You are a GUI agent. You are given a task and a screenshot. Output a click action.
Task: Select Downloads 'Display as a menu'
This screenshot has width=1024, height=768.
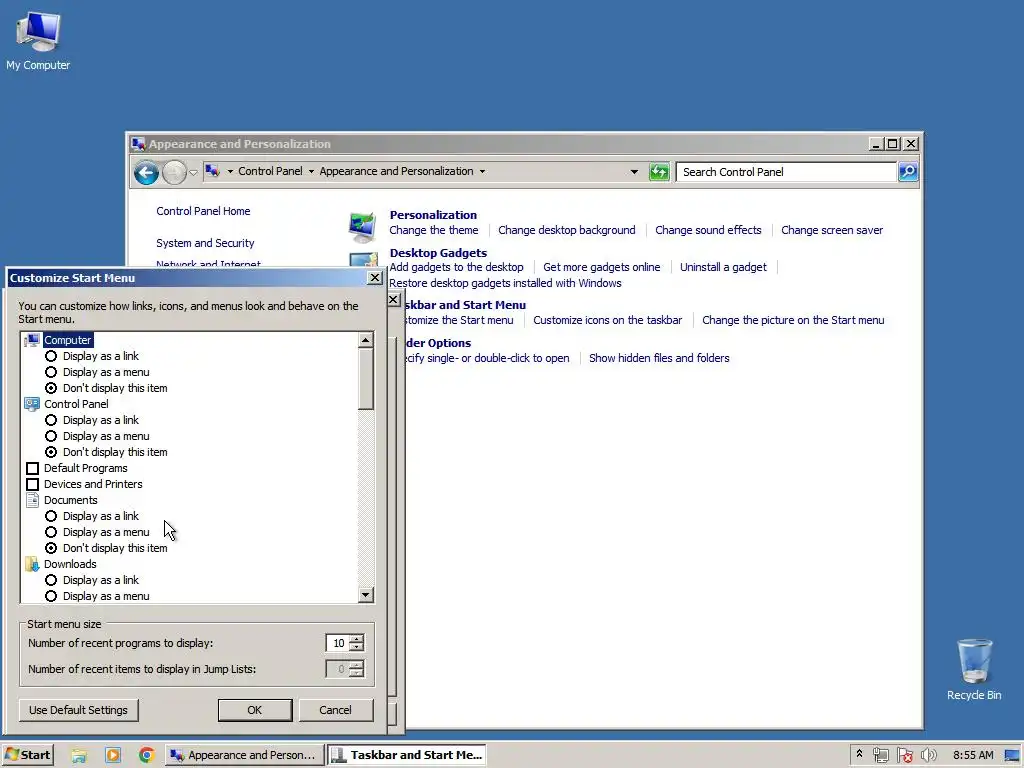point(51,596)
